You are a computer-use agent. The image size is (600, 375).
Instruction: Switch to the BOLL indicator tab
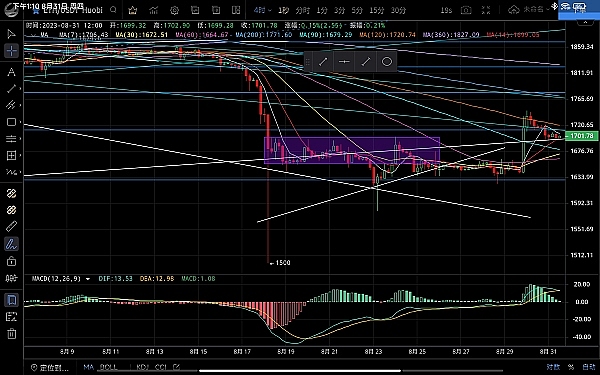pyautogui.click(x=109, y=367)
